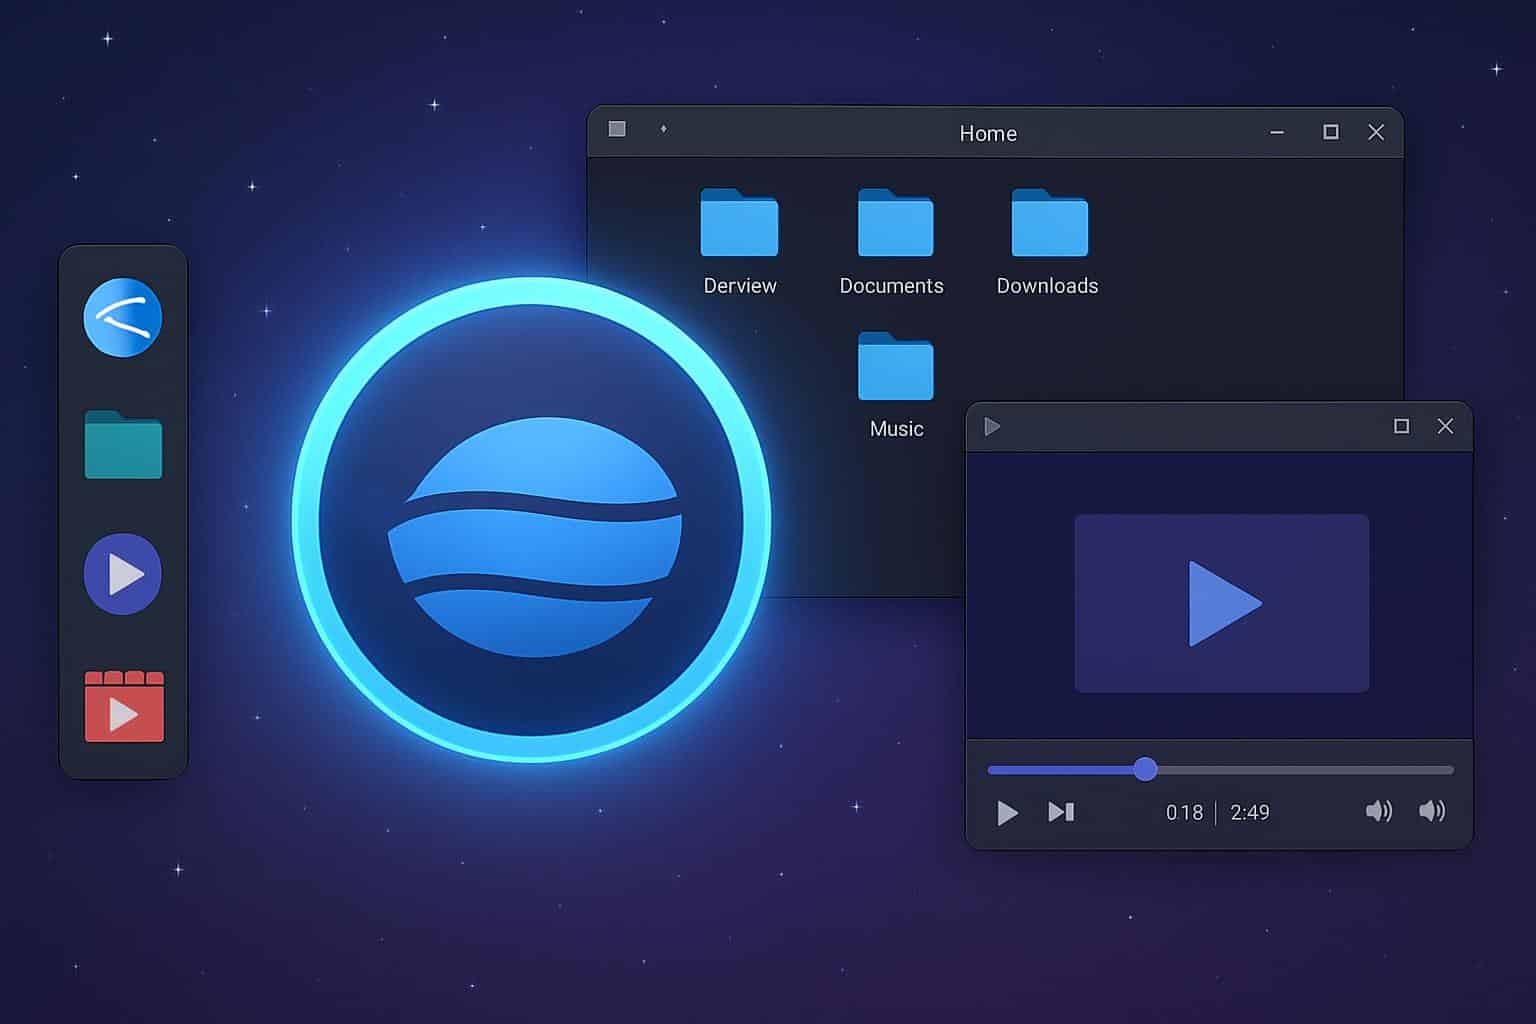This screenshot has height=1024, width=1536.
Task: Open the purple round media player dock icon
Action: (x=122, y=574)
